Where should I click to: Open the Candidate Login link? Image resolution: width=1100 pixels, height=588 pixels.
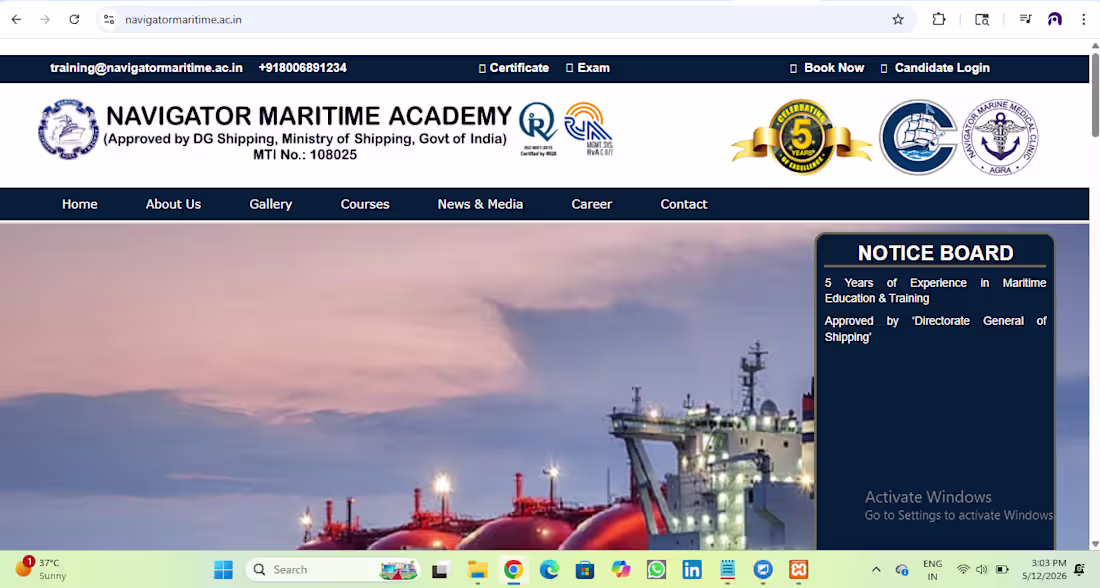(935, 68)
